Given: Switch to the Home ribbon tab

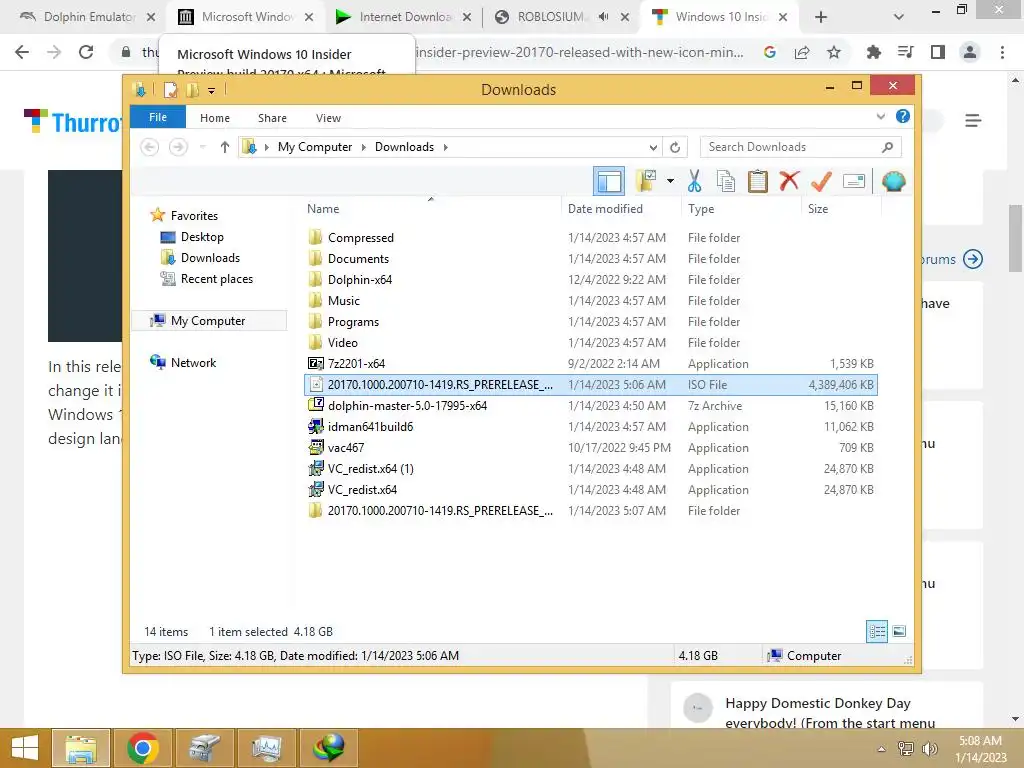Looking at the screenshot, I should tap(215, 118).
